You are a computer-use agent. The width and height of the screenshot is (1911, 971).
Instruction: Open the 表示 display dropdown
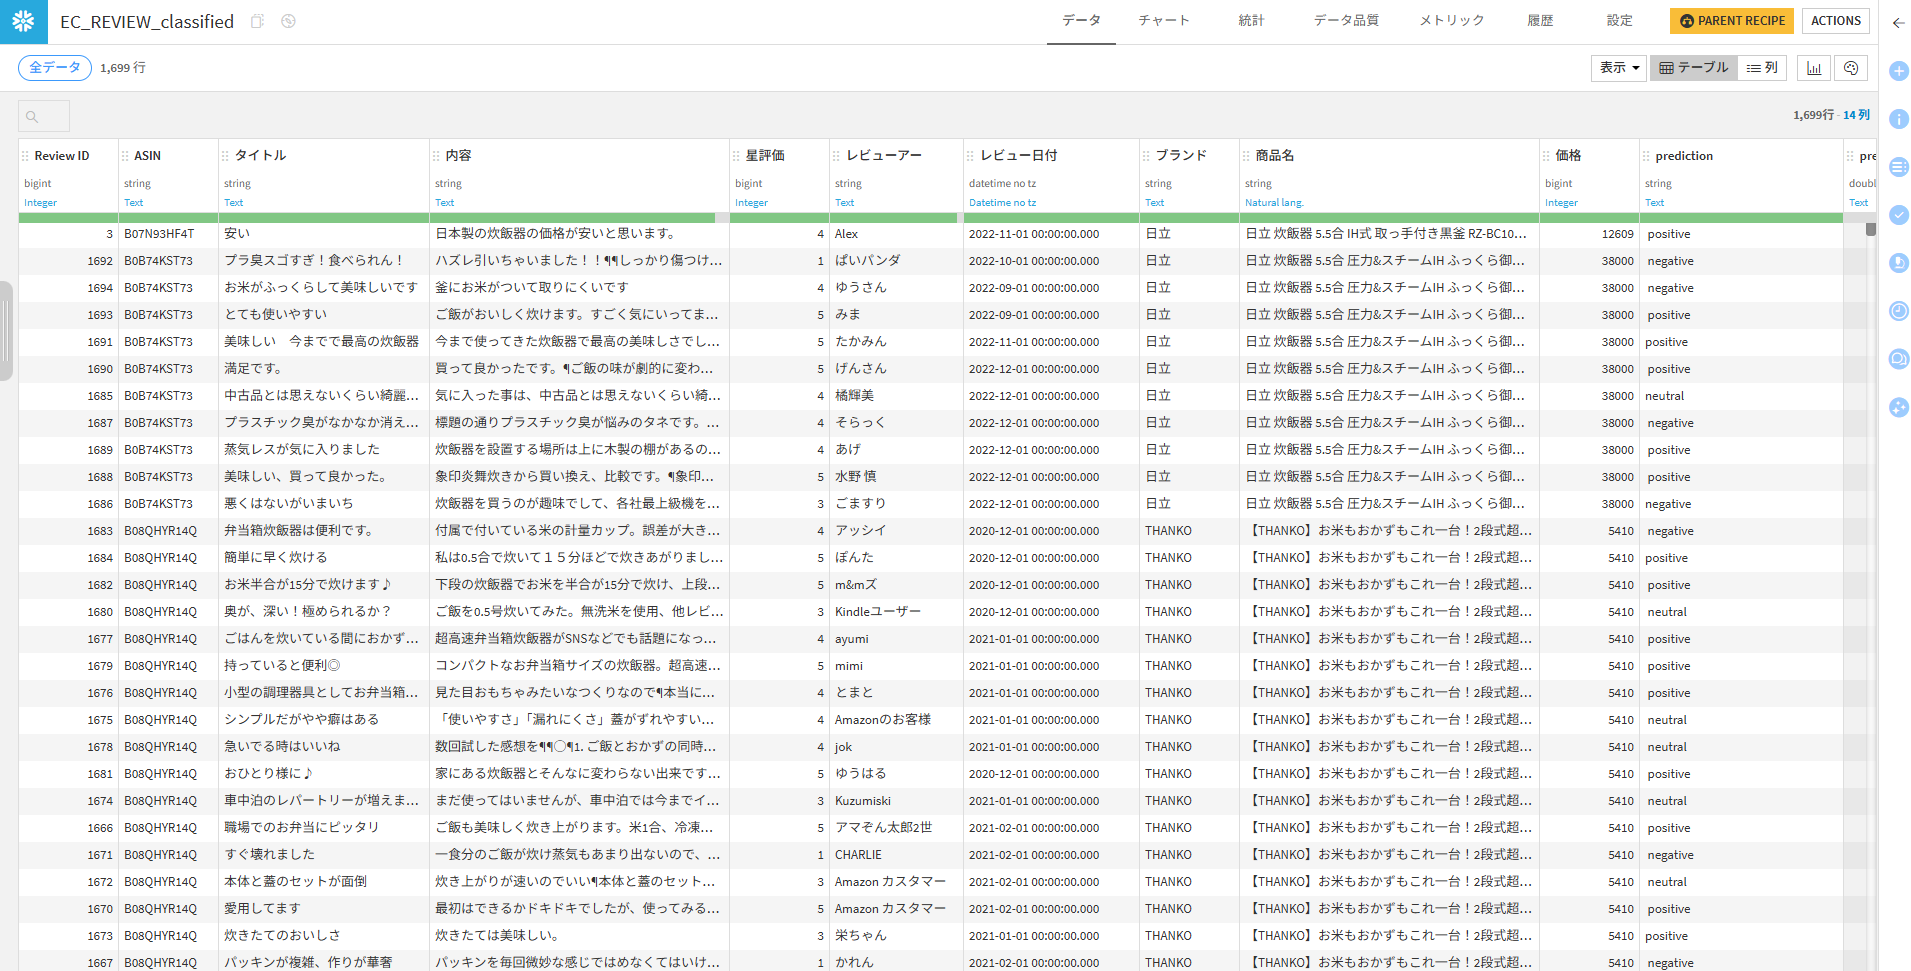click(1619, 68)
